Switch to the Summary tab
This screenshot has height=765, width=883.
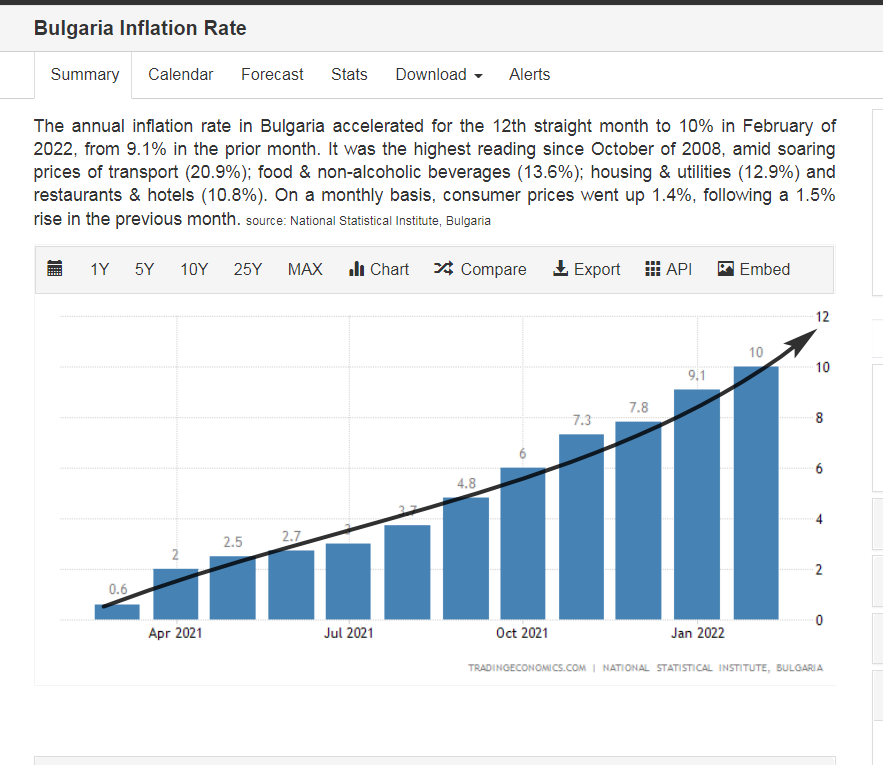click(x=85, y=75)
